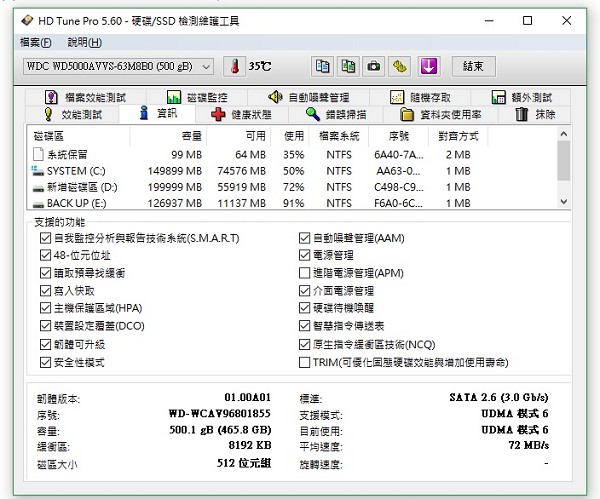Open the 檔案(F) menu
The width and height of the screenshot is (600, 499).
(35, 42)
